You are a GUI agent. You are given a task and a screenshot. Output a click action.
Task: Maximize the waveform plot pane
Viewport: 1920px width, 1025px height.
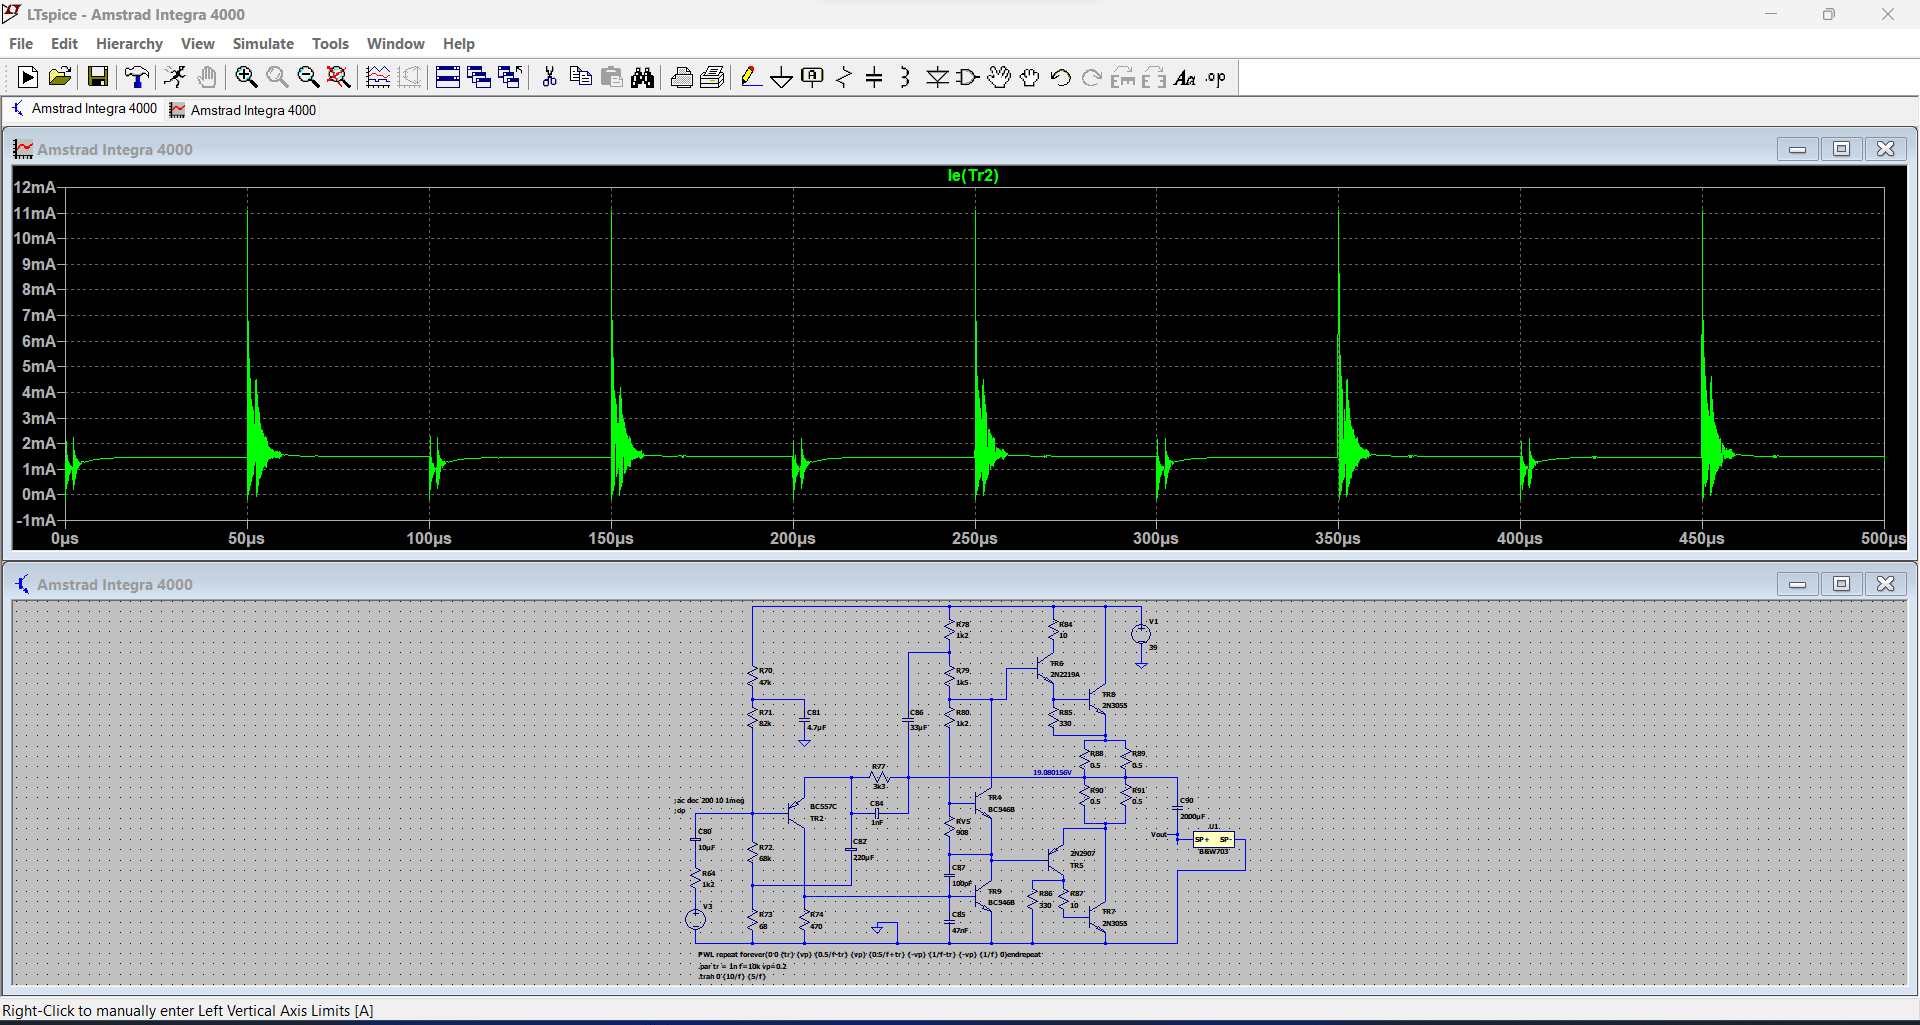(1841, 149)
